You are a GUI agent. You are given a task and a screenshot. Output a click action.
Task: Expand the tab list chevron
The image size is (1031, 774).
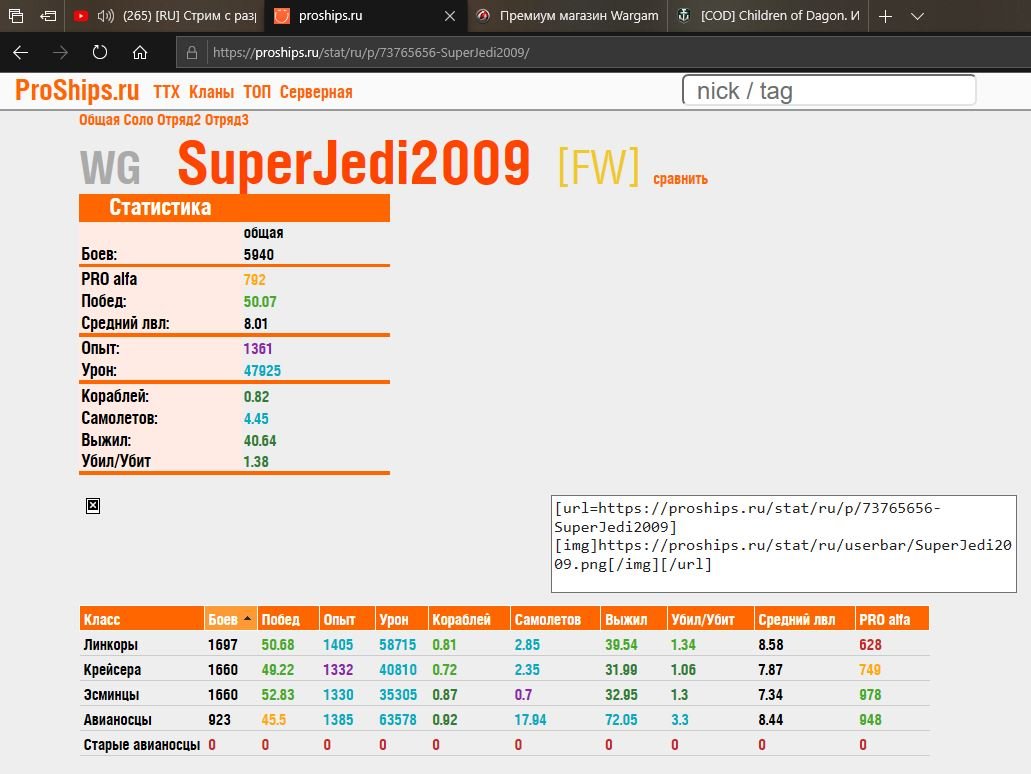point(917,16)
